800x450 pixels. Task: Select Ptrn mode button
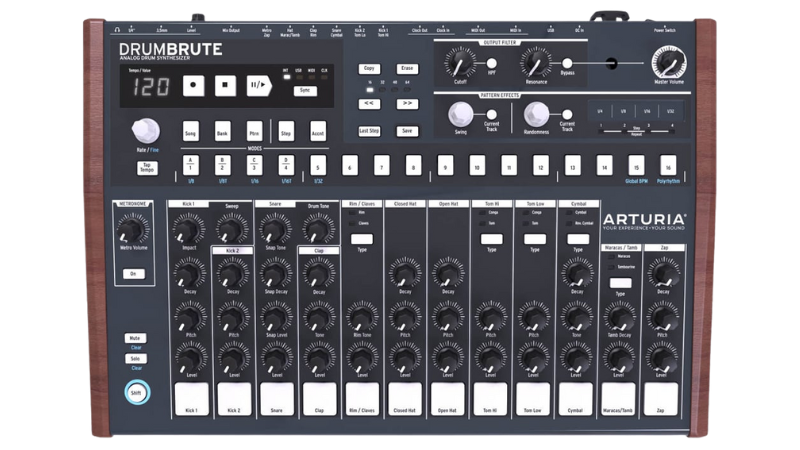[x=254, y=131]
